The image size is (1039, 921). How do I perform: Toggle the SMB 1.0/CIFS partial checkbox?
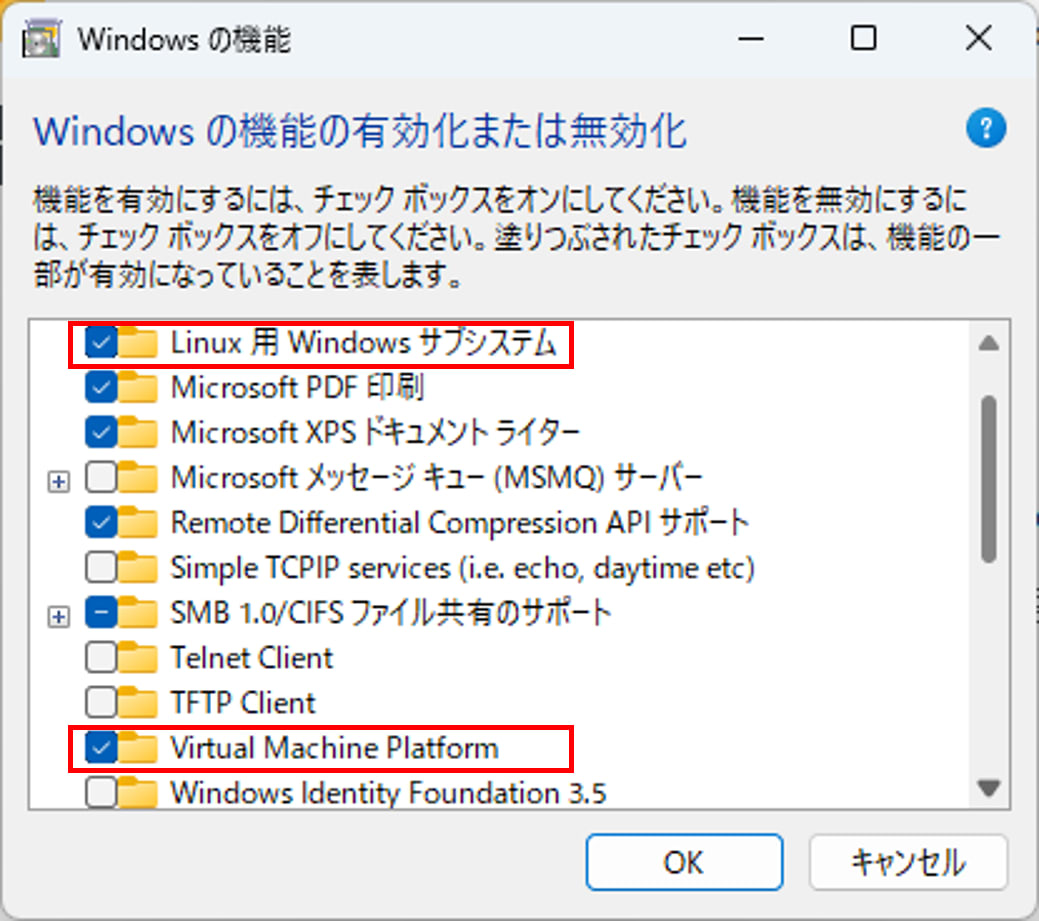click(x=101, y=613)
